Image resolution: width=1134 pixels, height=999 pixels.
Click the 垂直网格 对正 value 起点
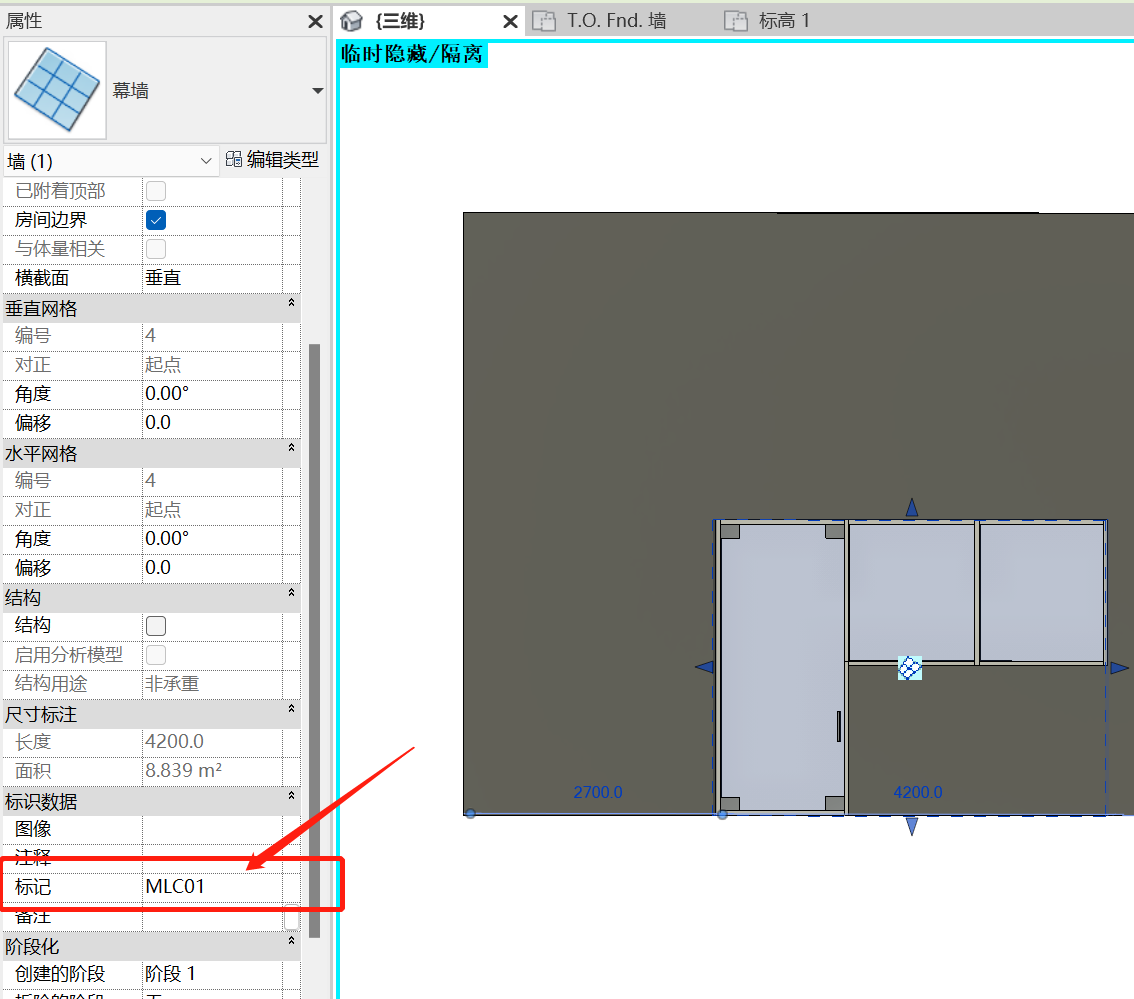[x=212, y=365]
